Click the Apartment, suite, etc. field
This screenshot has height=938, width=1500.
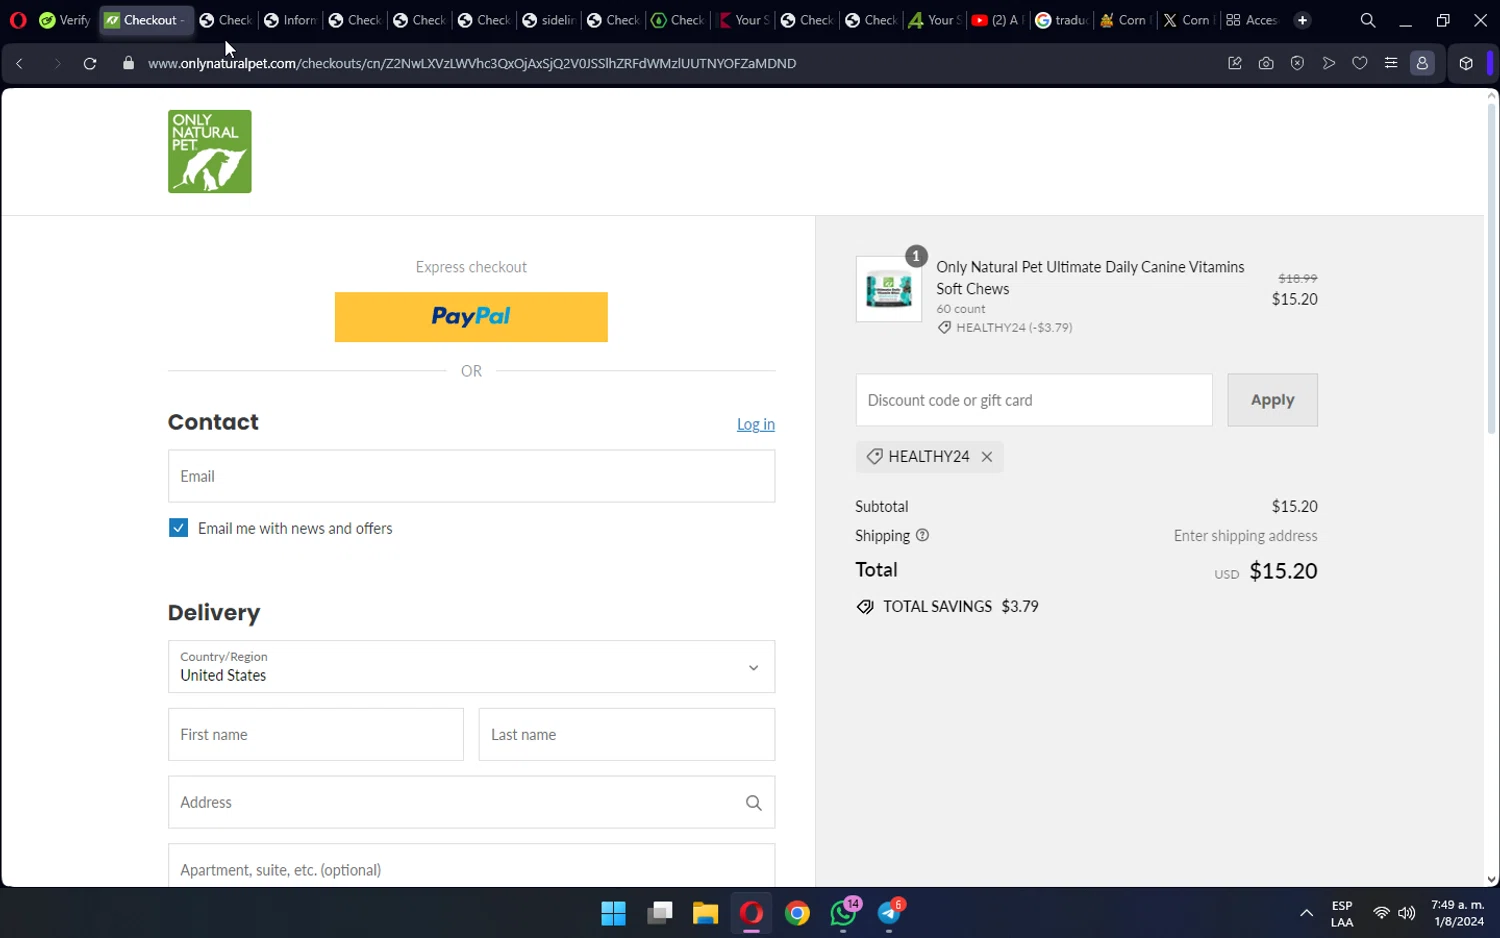coord(471,866)
